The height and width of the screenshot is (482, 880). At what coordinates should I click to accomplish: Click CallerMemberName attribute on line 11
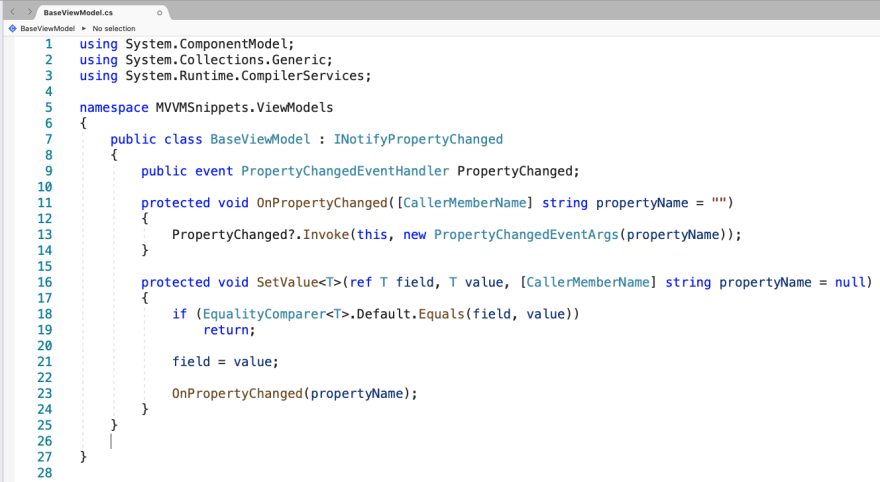tap(465, 203)
